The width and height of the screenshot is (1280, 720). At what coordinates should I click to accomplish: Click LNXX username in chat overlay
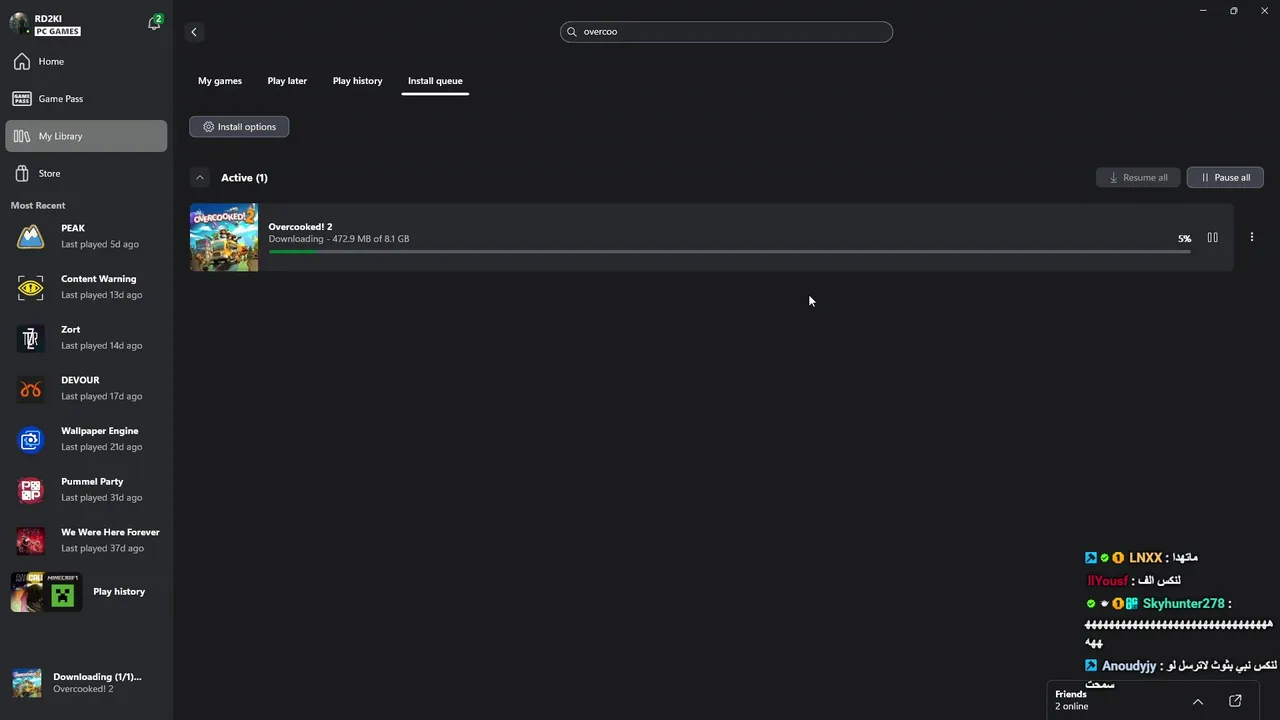click(x=1145, y=558)
